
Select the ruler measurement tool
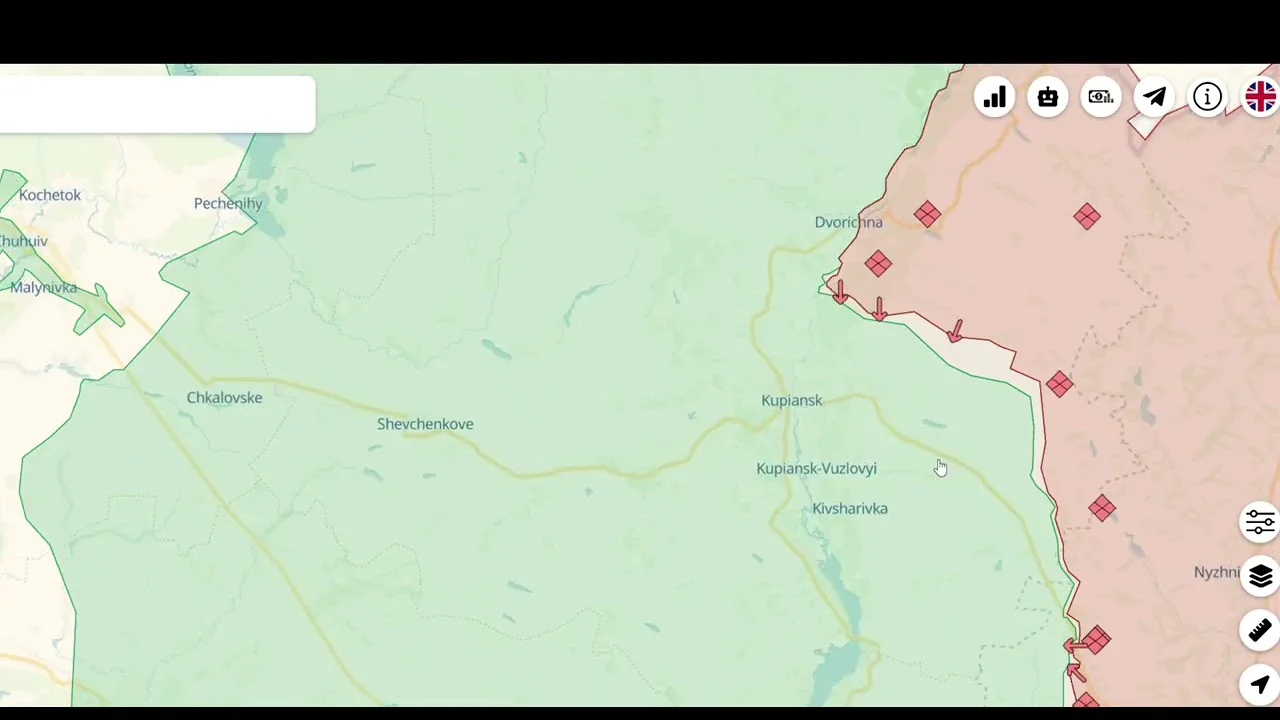click(x=1260, y=630)
